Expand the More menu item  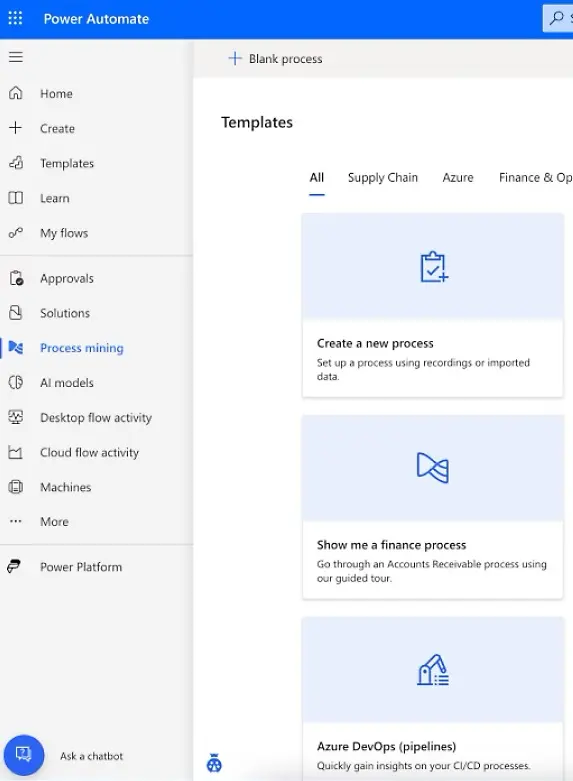[54, 521]
